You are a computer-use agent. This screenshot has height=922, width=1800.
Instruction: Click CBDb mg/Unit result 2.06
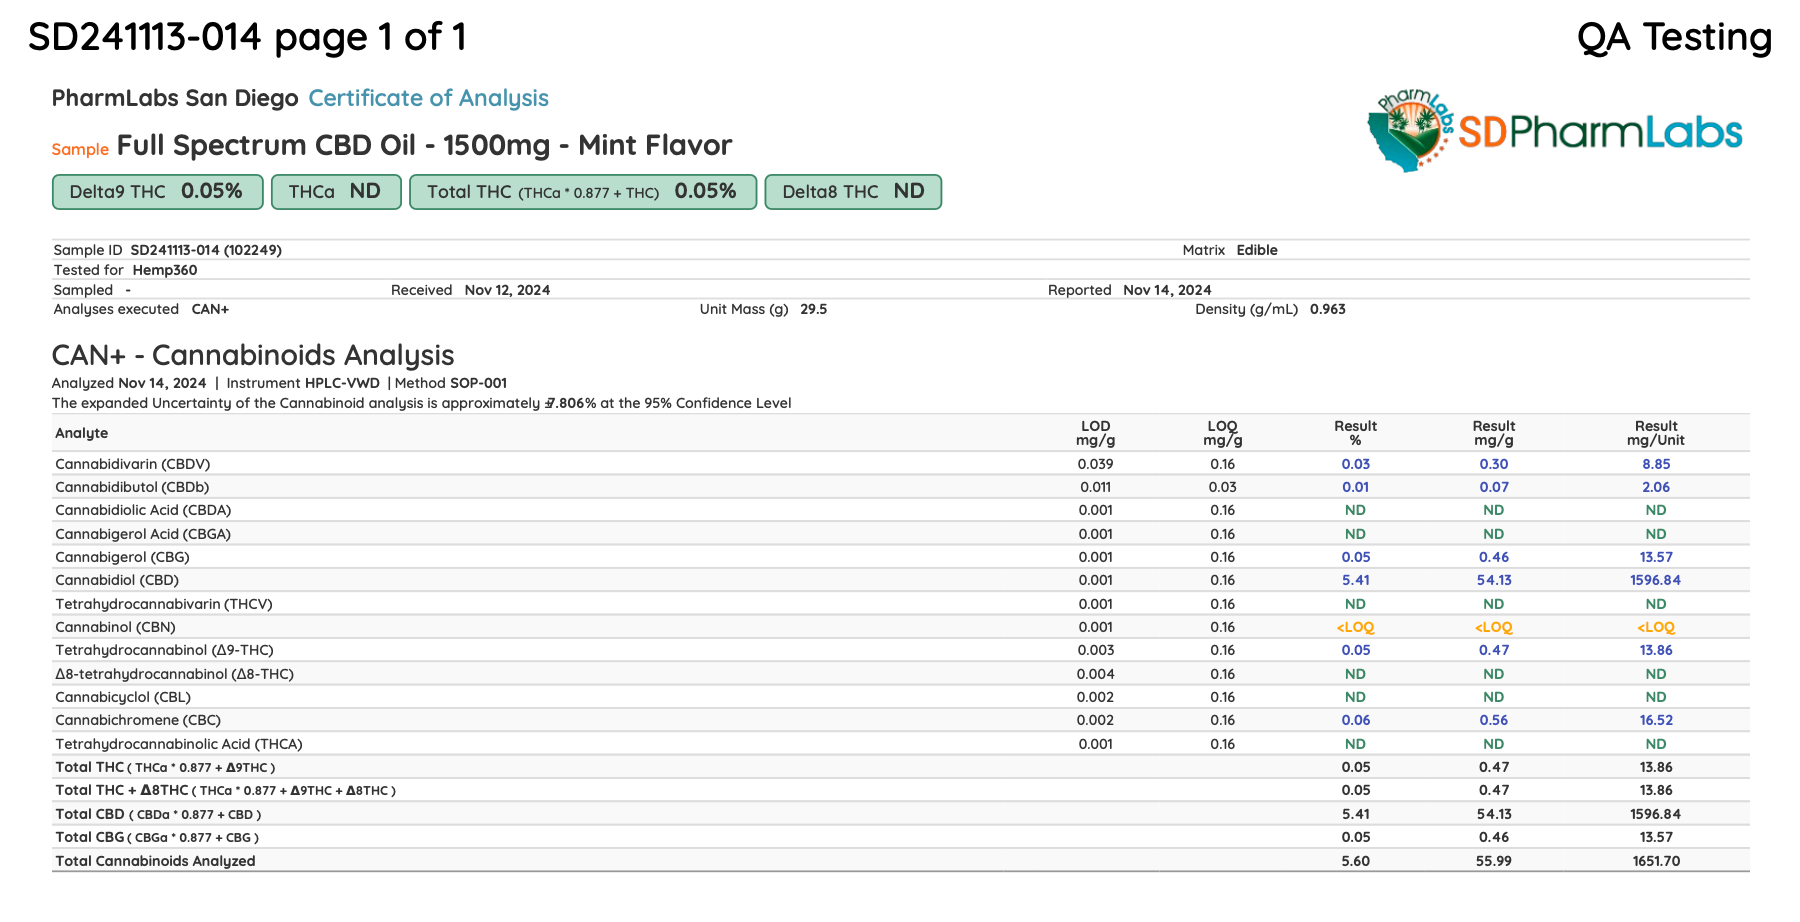[1656, 487]
